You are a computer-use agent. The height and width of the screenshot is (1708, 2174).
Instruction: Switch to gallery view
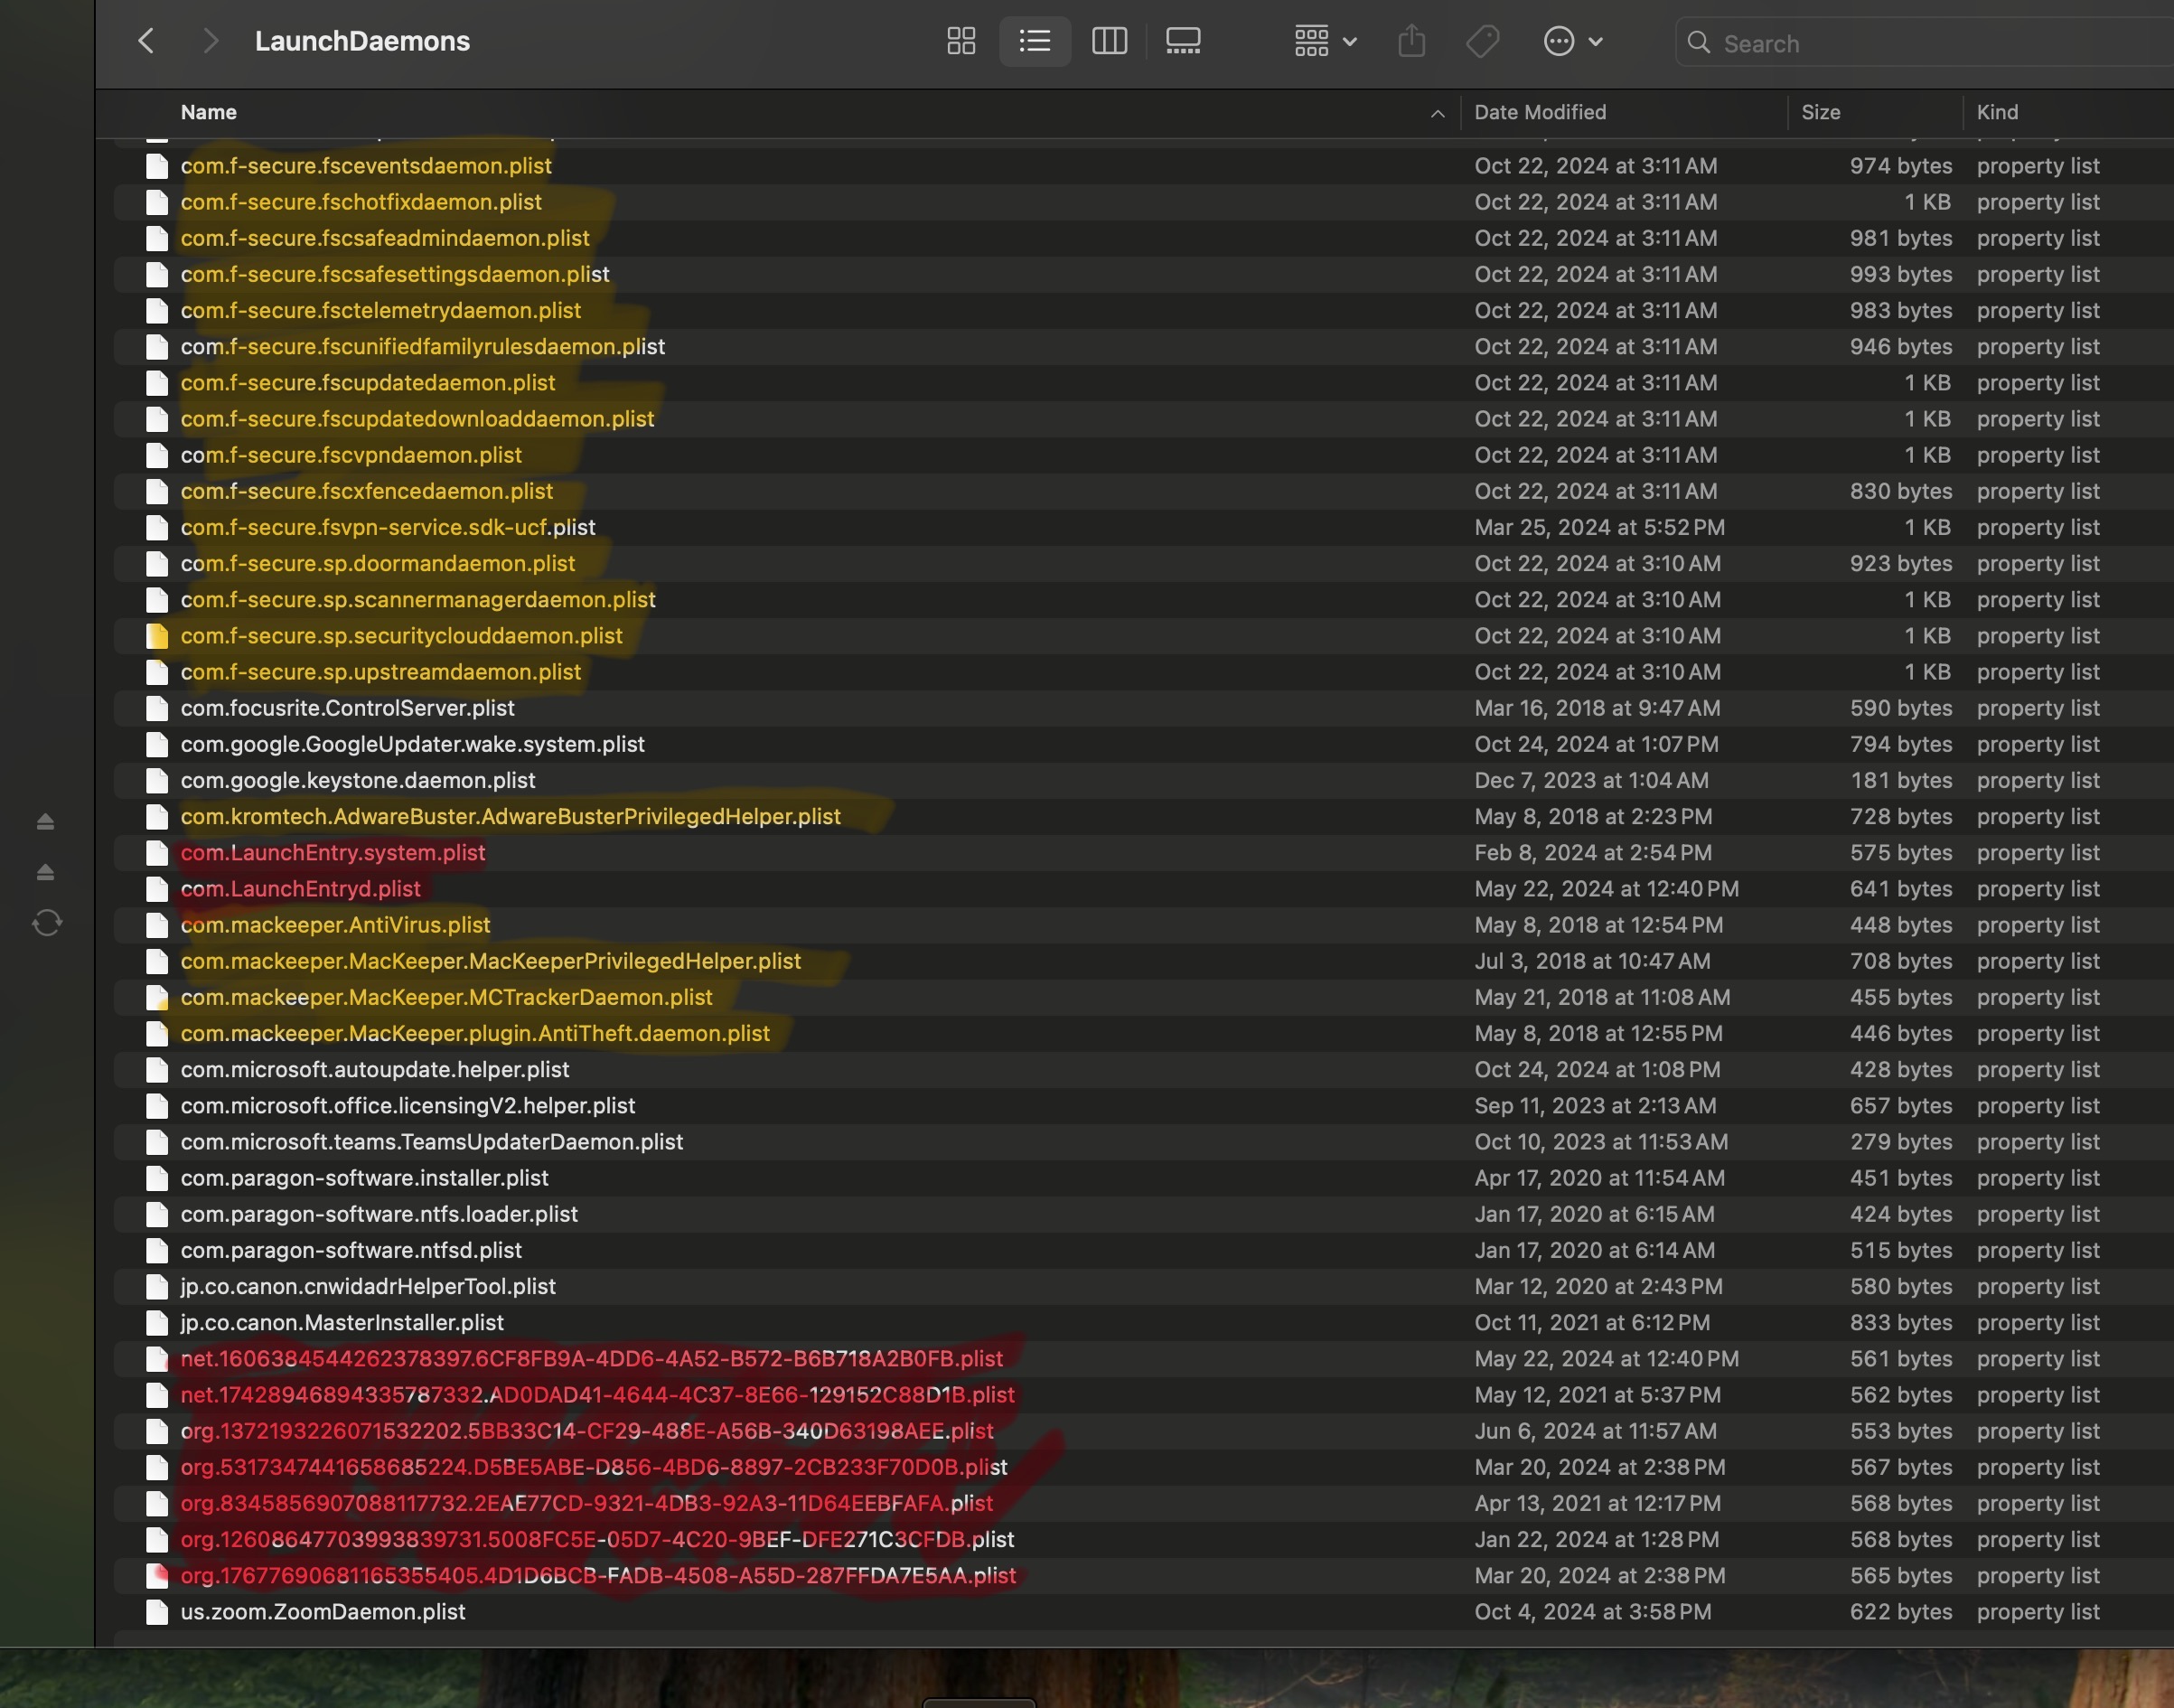[1183, 41]
